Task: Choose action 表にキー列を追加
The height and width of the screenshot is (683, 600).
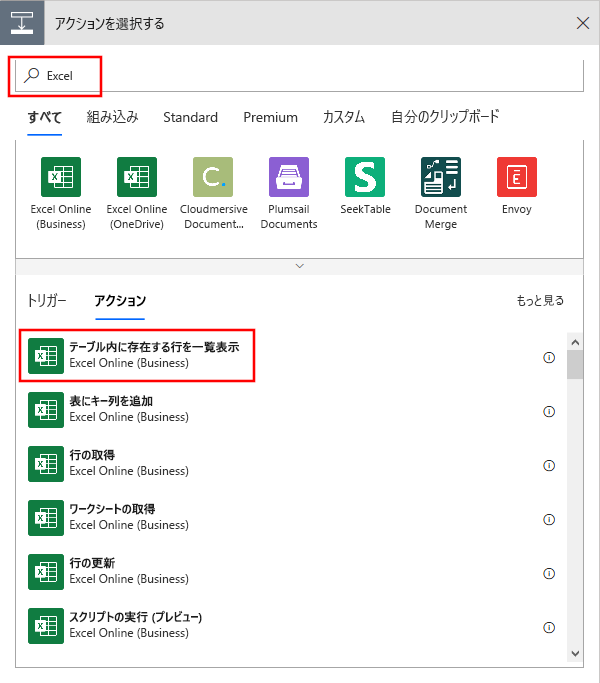Action: 292,410
